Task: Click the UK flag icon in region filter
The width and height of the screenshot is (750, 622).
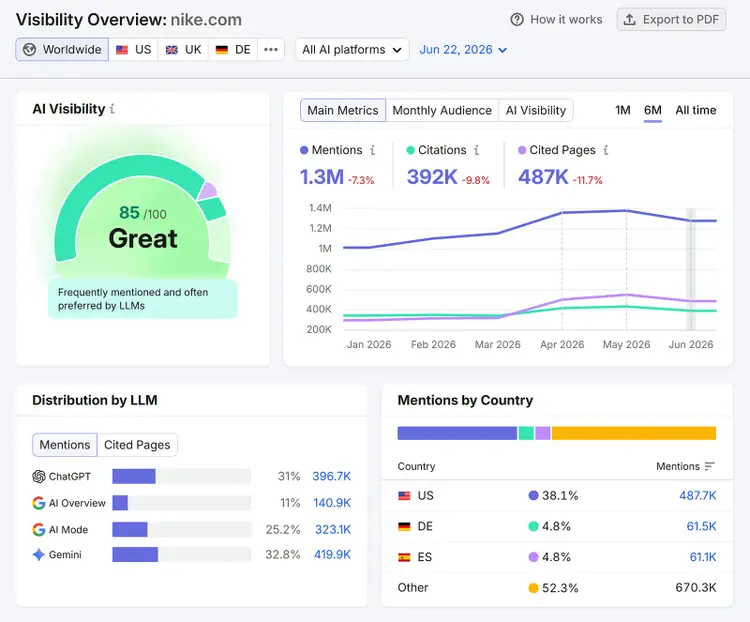Action: pos(172,50)
